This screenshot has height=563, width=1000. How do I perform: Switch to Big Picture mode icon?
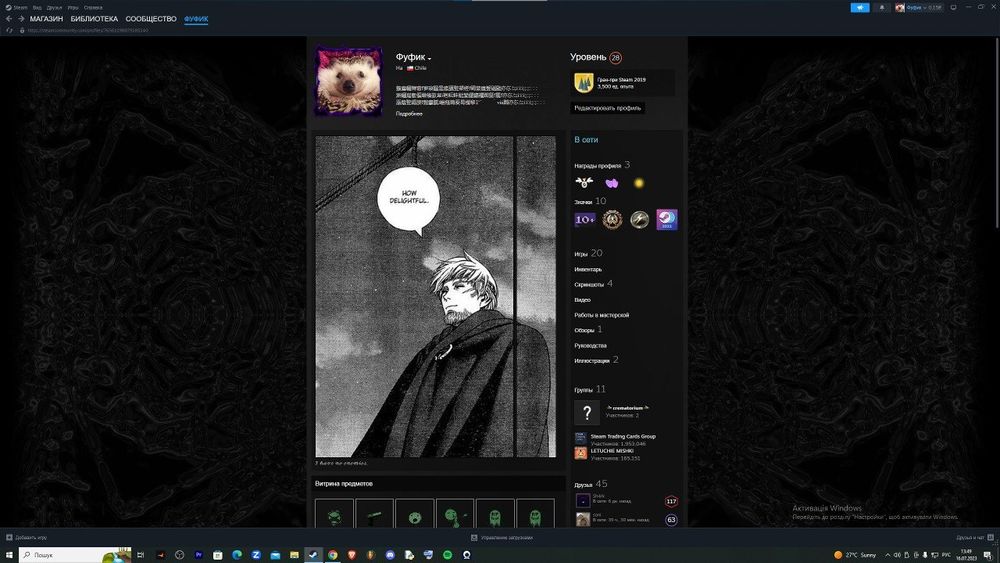[x=953, y=8]
